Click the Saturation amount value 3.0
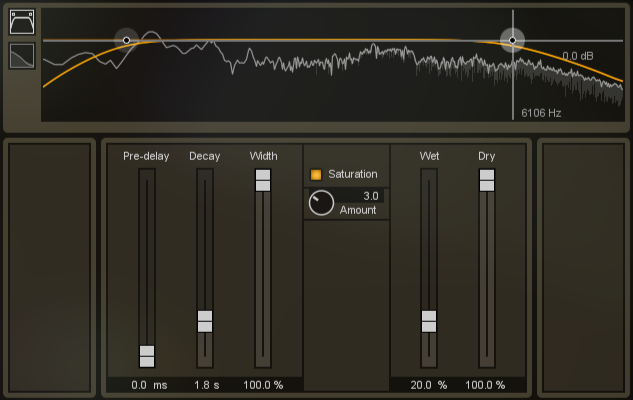This screenshot has height=400, width=633. tap(371, 196)
